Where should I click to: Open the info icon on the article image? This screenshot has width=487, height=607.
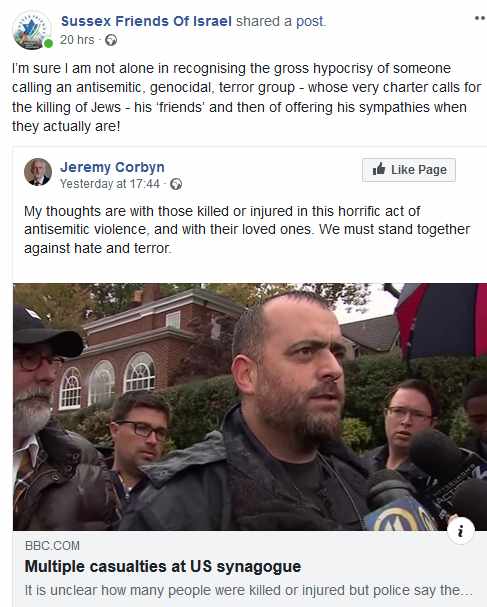click(461, 531)
